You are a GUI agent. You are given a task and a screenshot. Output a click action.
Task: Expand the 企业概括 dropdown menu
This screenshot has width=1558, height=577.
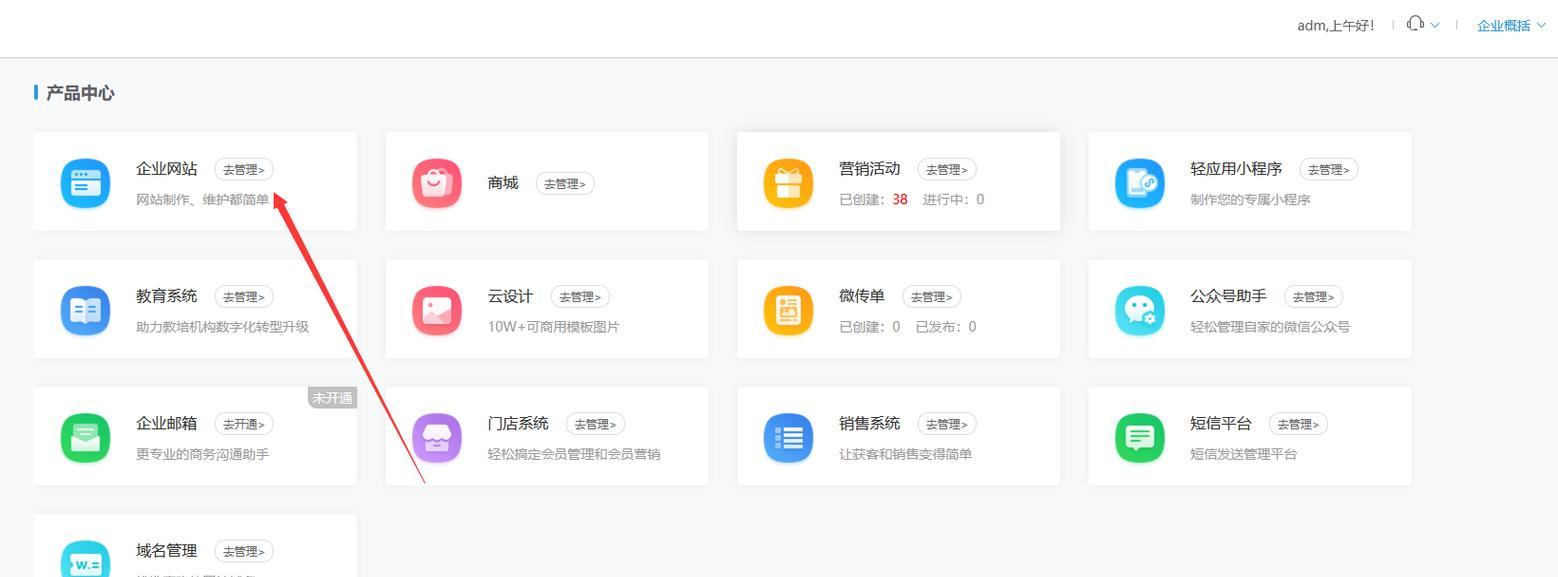[x=1511, y=25]
